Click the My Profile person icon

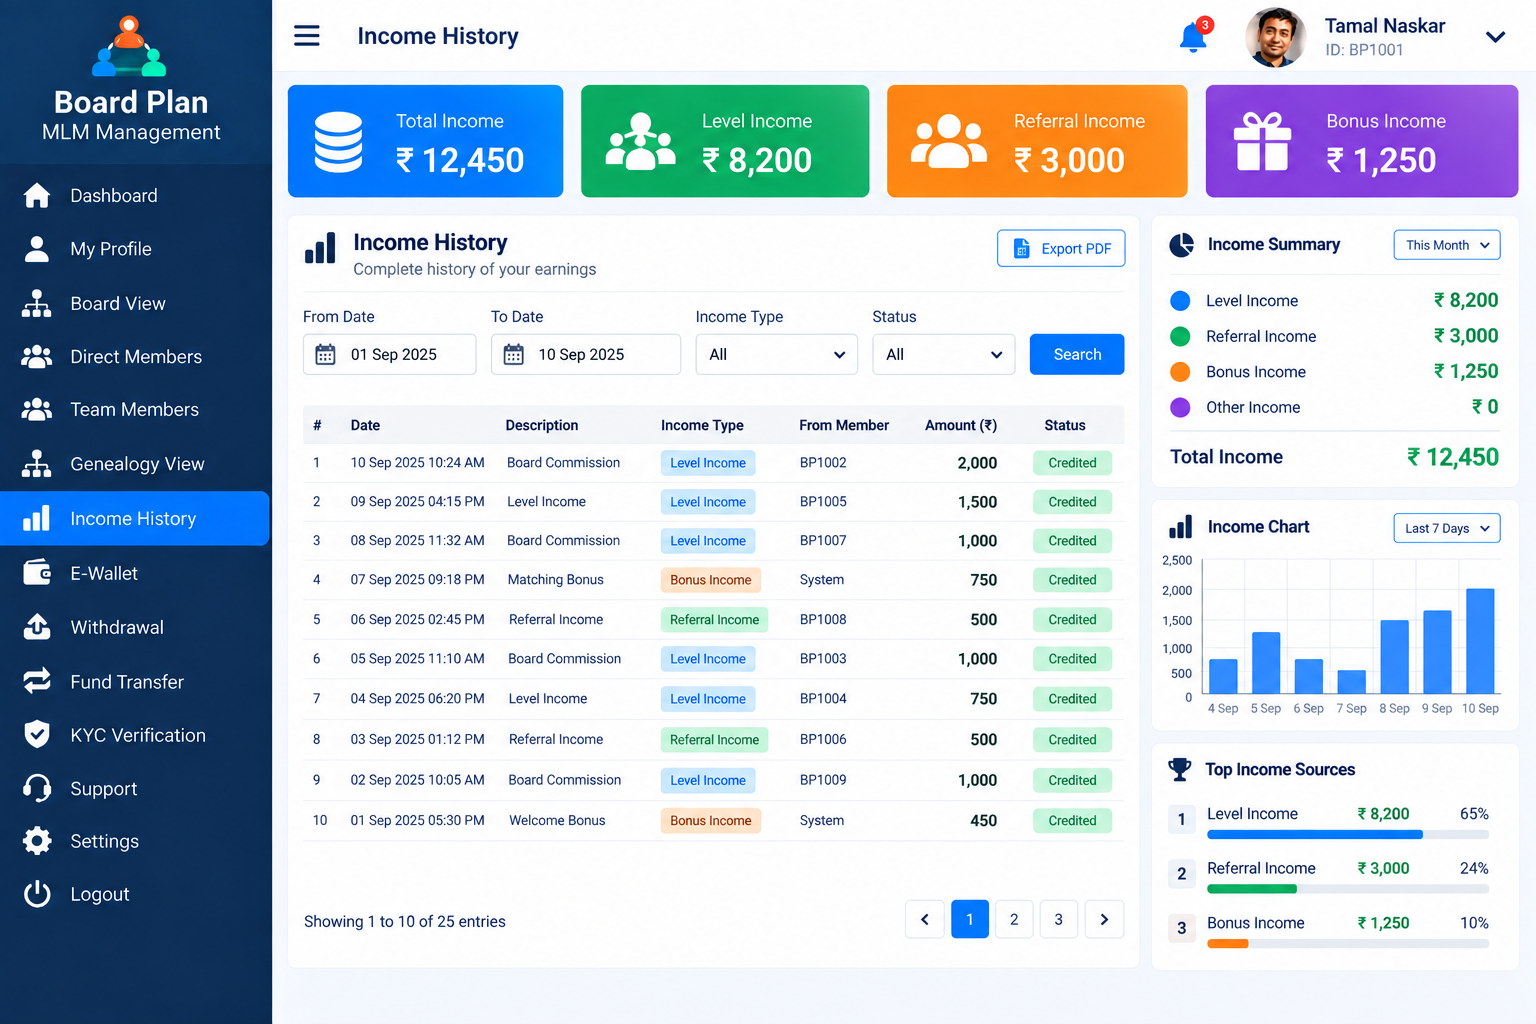[x=37, y=249]
